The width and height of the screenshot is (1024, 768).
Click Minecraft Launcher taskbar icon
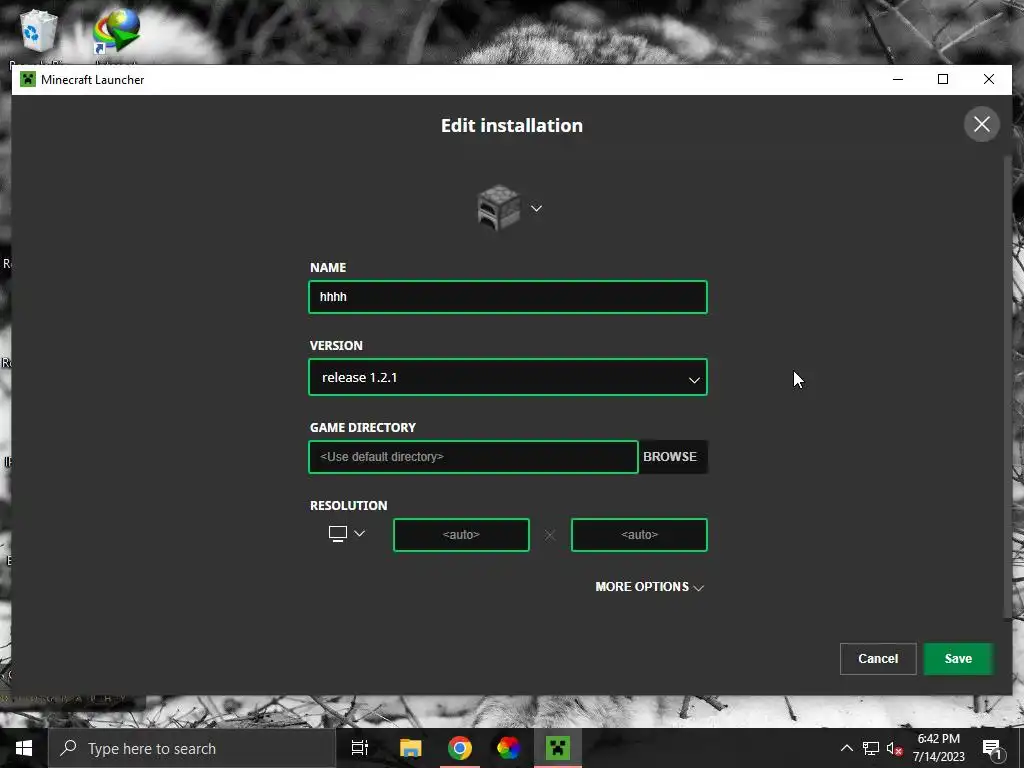(558, 748)
